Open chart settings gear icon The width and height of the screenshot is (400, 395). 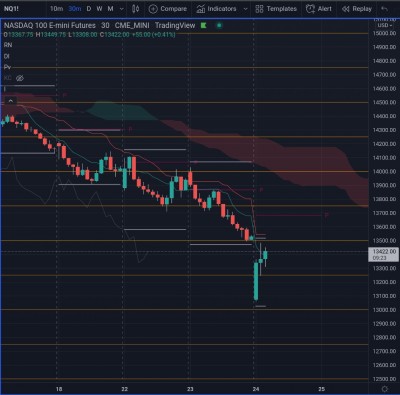click(385, 389)
